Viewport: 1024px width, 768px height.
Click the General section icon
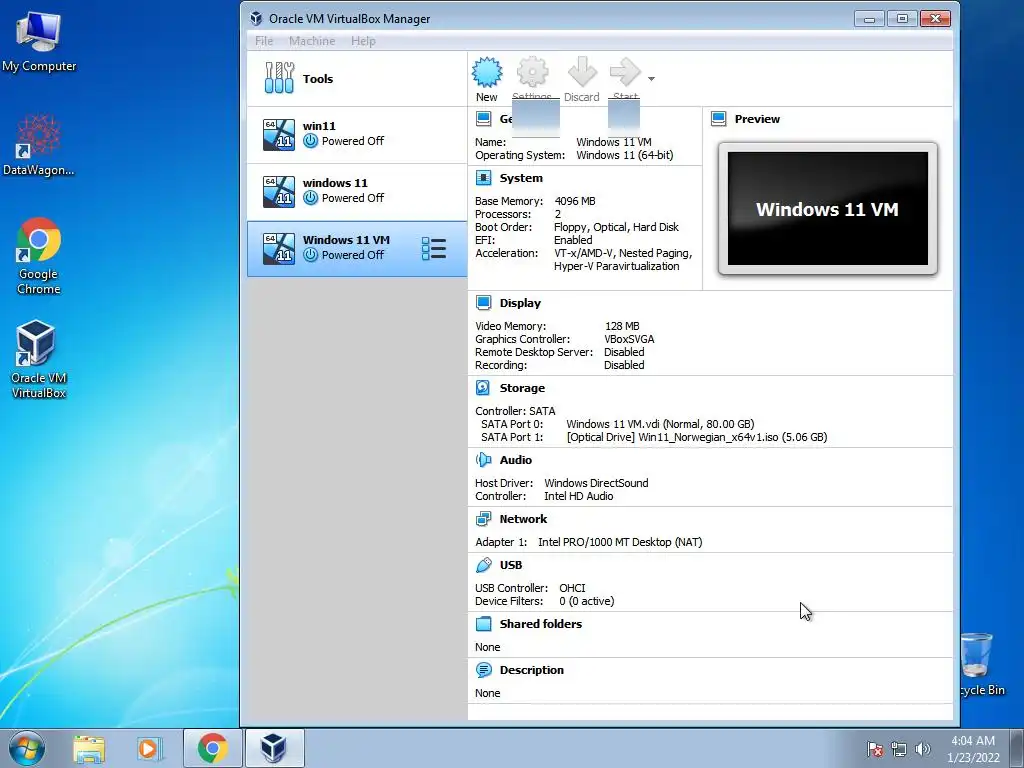pos(483,119)
